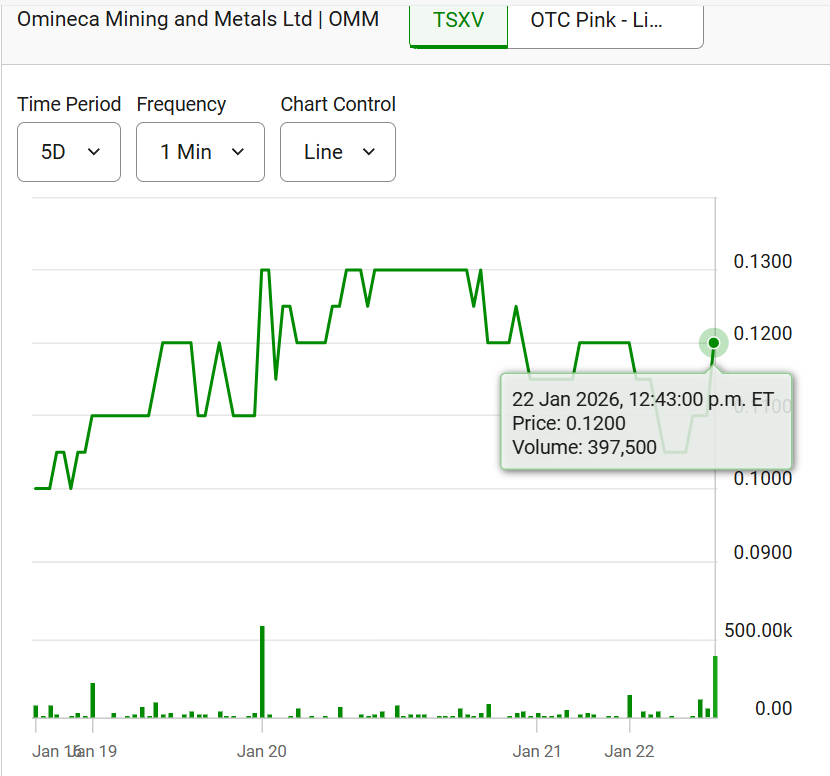Open the Line Chart Control dropdown
The image size is (830, 776).
(338, 152)
